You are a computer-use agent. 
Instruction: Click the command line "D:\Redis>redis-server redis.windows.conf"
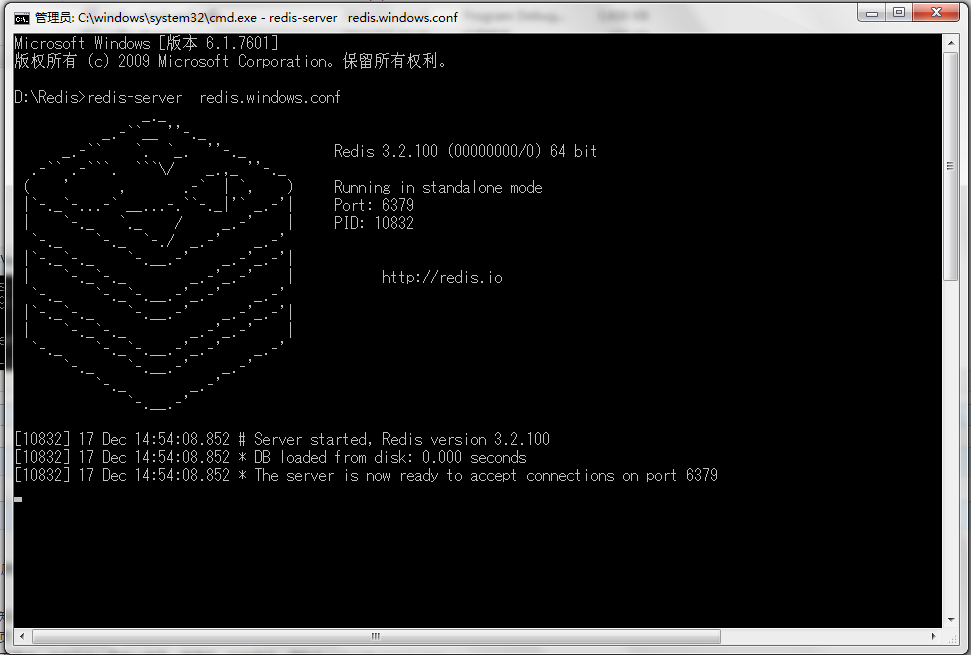177,97
